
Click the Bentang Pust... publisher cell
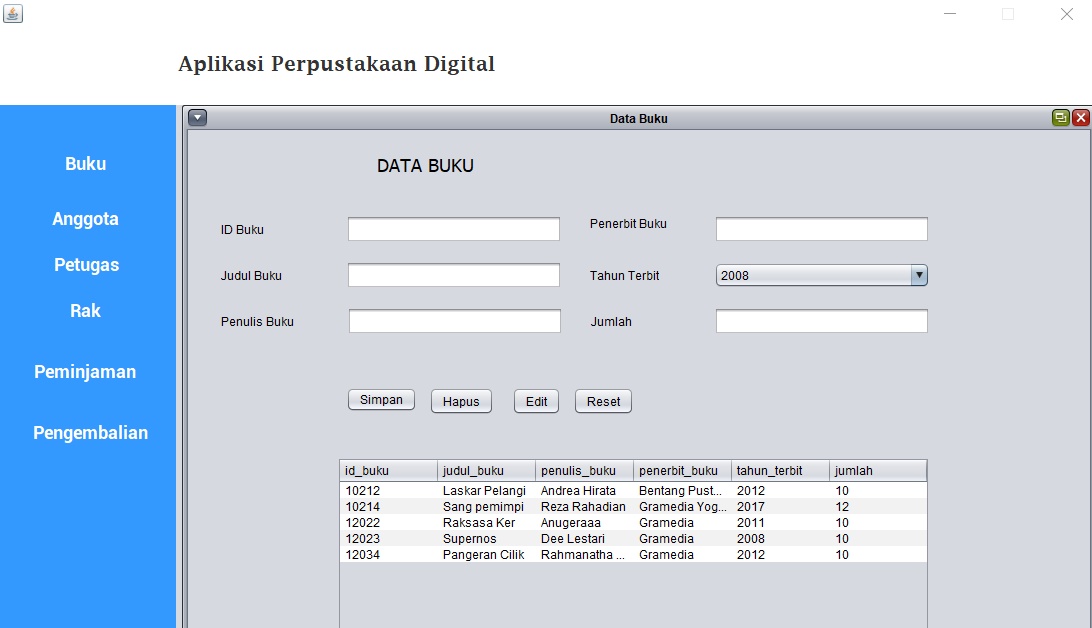pos(682,490)
